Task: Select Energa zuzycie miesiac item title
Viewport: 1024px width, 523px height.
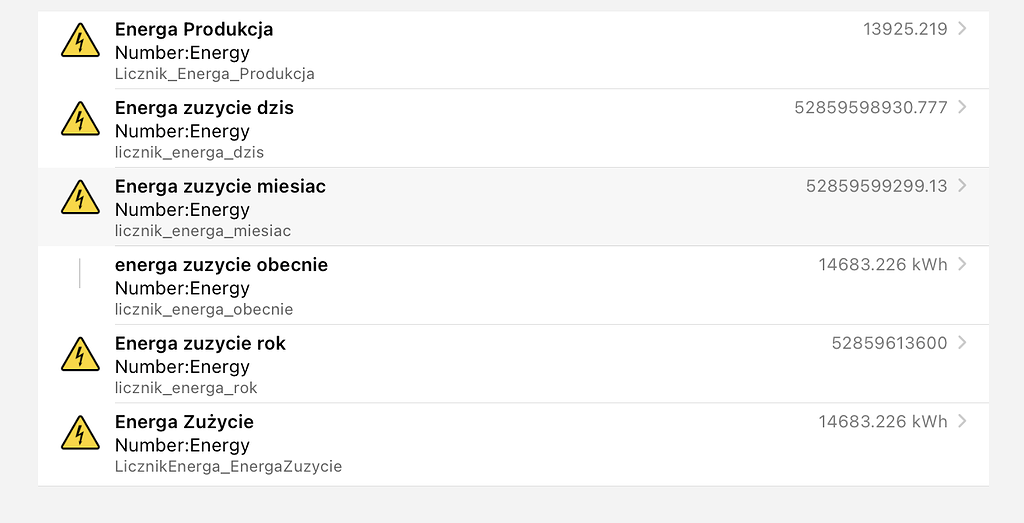Action: pos(220,186)
